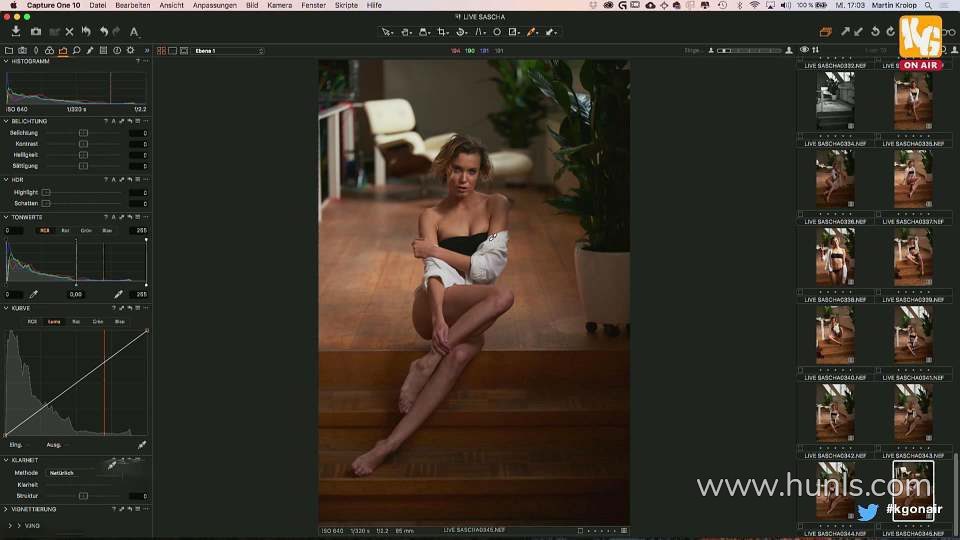Tick checkbox of LIVE SASCHA0342.NEF thumbnail
960x540 pixels.
coord(800,449)
